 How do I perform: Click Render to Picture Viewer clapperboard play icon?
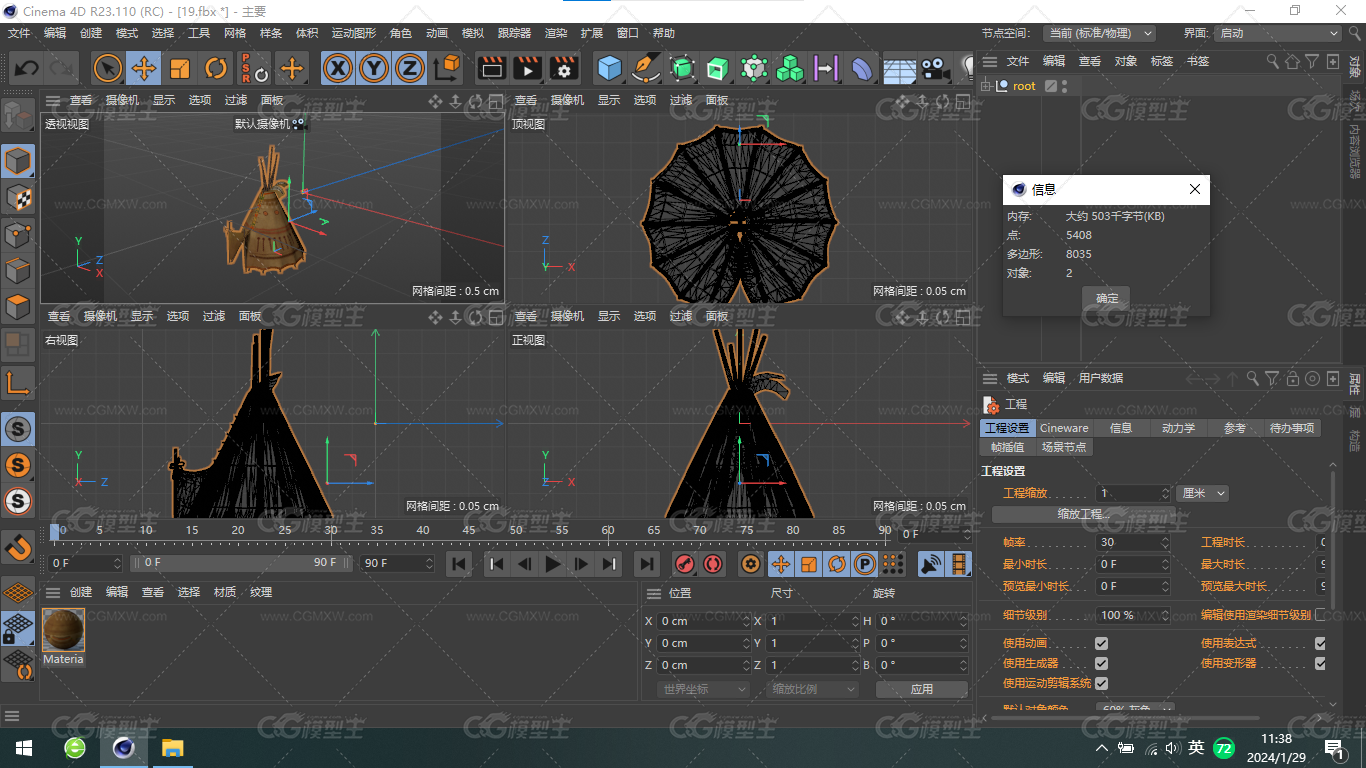[x=527, y=68]
